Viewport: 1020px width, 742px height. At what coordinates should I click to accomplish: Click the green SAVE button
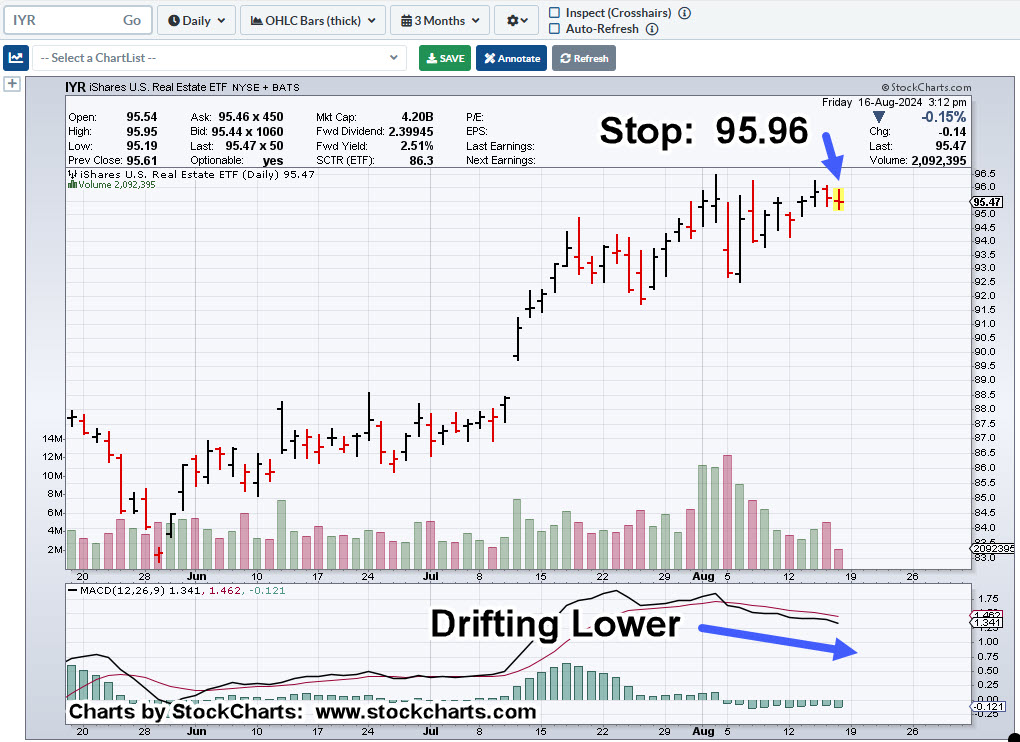tap(444, 58)
